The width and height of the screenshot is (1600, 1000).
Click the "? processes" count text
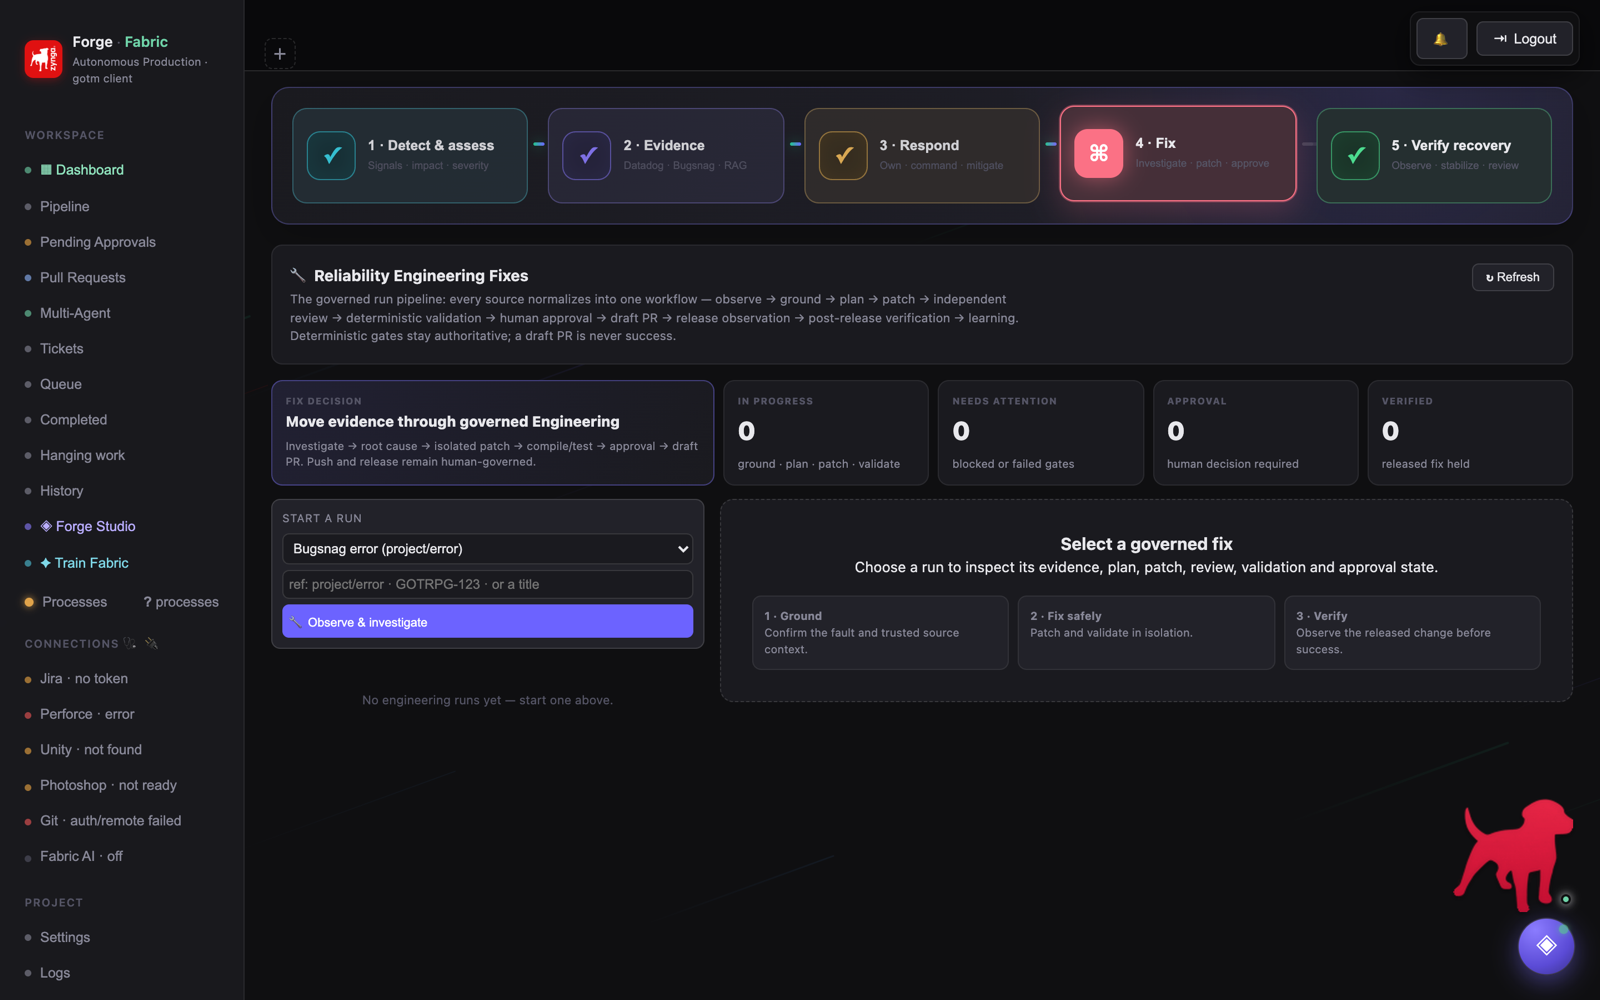pyautogui.click(x=181, y=602)
